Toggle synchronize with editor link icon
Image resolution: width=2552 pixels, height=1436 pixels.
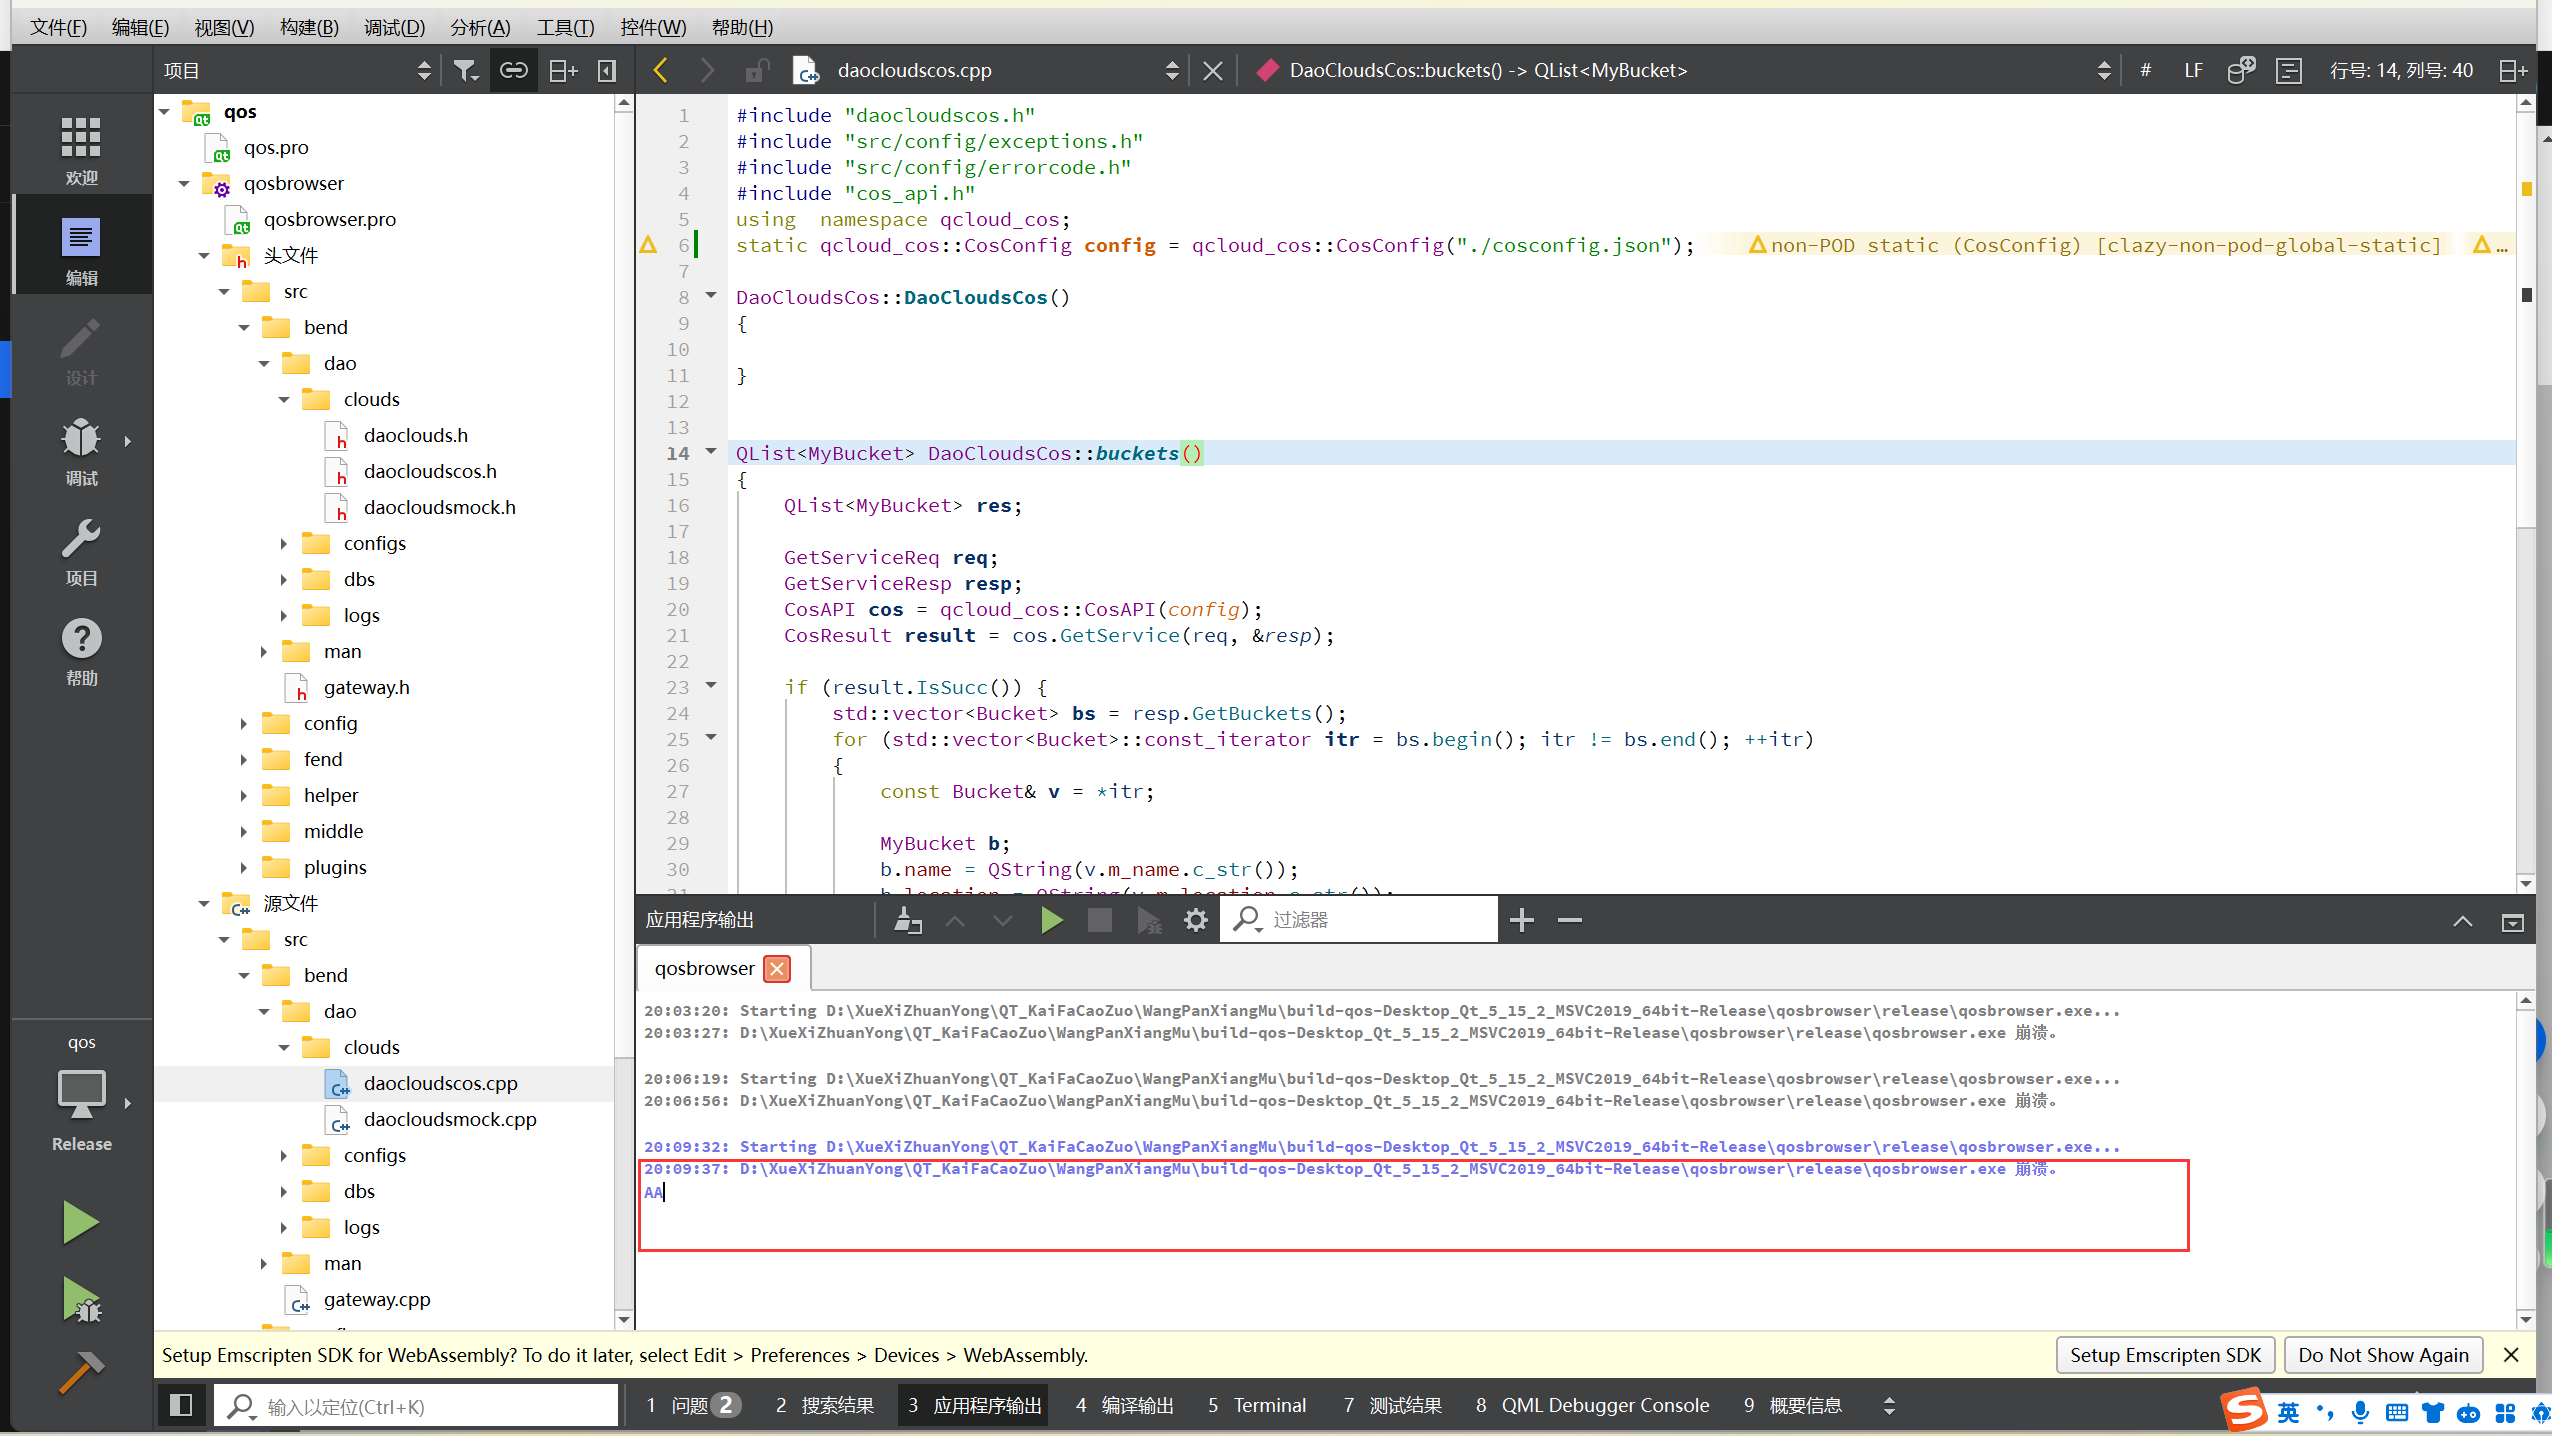point(514,70)
